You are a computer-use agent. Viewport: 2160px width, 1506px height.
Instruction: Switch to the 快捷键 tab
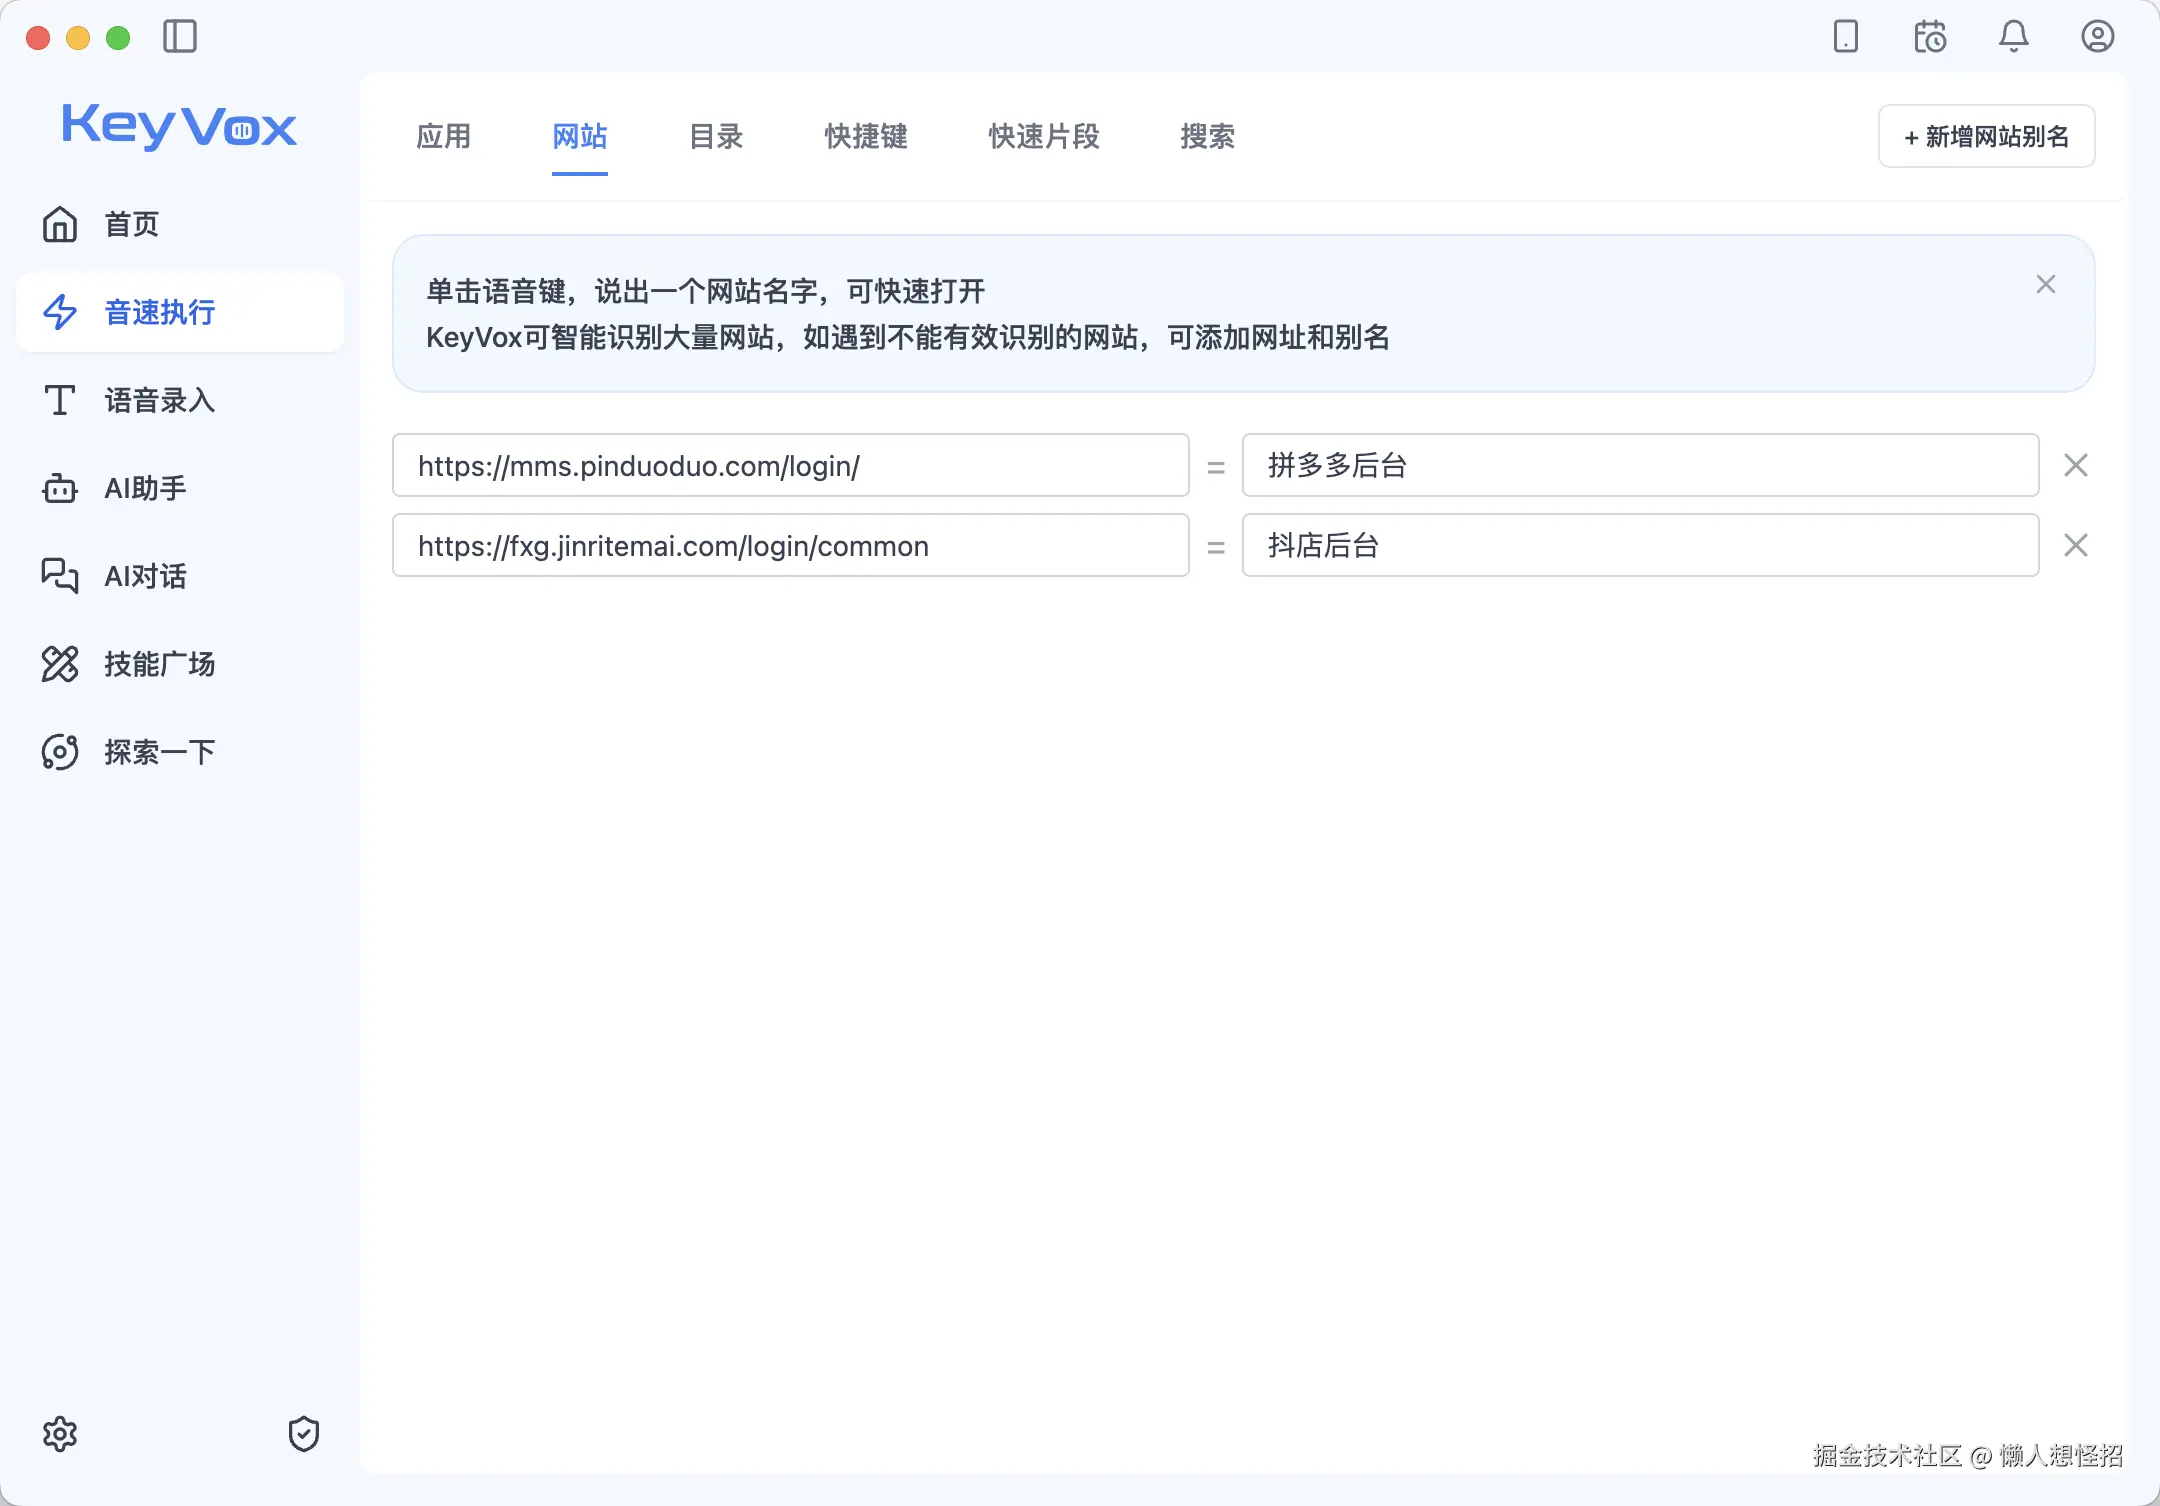[x=865, y=137]
